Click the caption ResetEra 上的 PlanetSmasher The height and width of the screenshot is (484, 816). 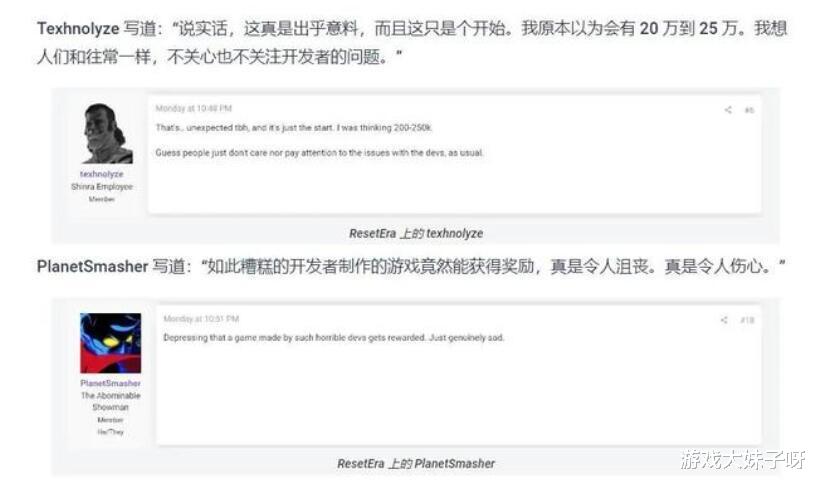416,463
